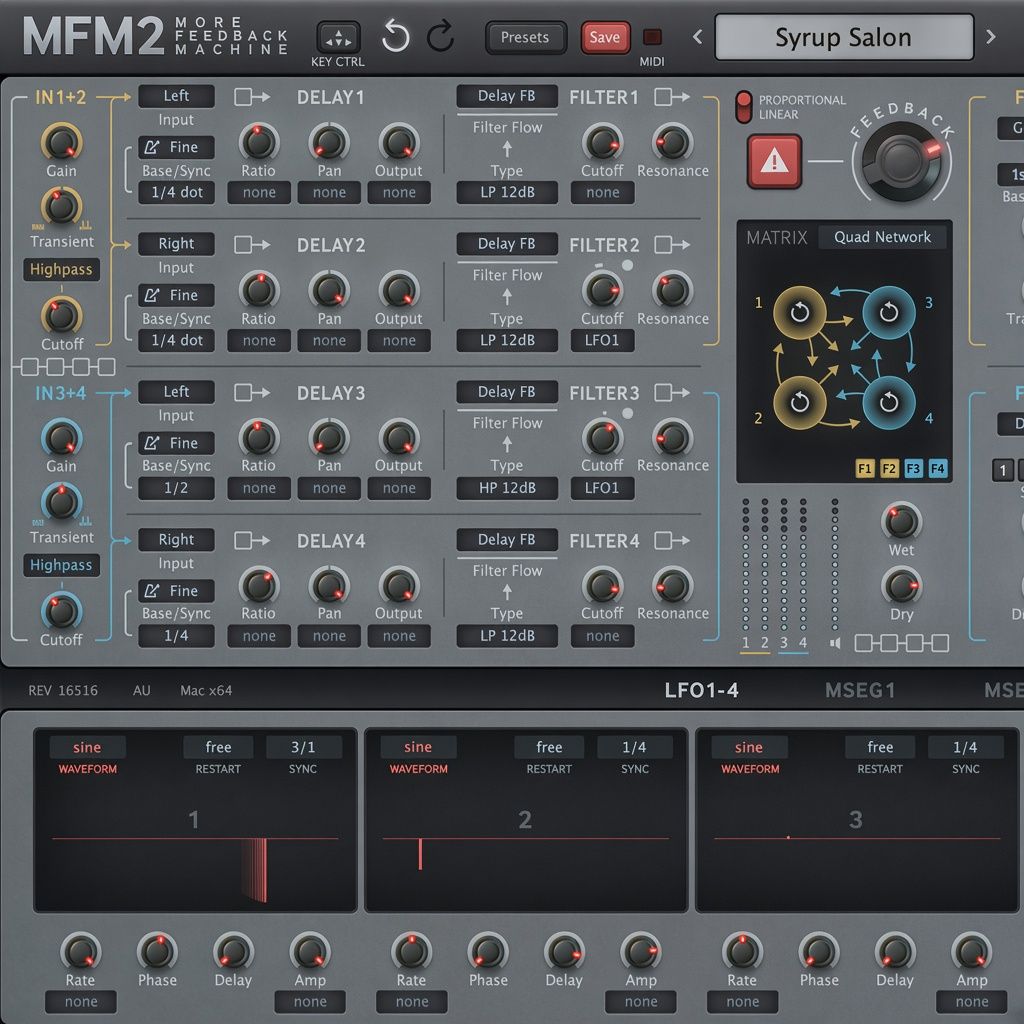The height and width of the screenshot is (1024, 1024).
Task: Click the DELAY4 routing arrow icon
Action: 252,541
